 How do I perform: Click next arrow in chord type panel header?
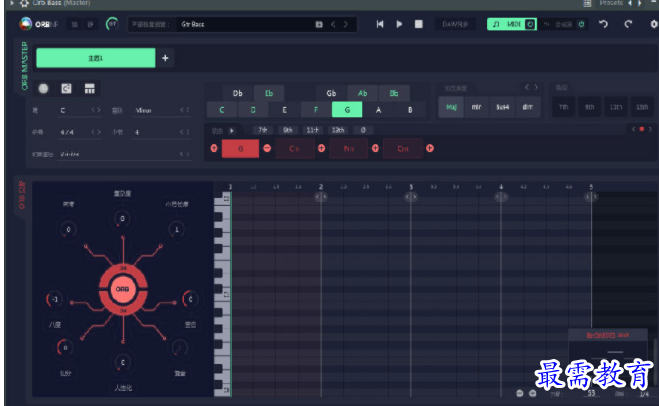click(x=536, y=87)
